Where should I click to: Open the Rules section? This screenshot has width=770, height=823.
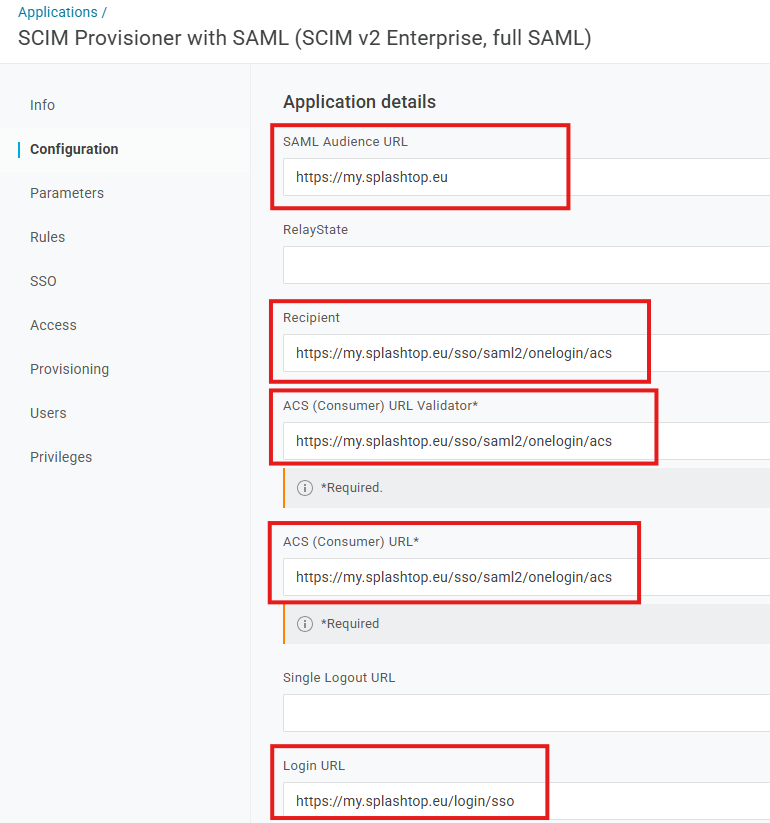(x=47, y=237)
